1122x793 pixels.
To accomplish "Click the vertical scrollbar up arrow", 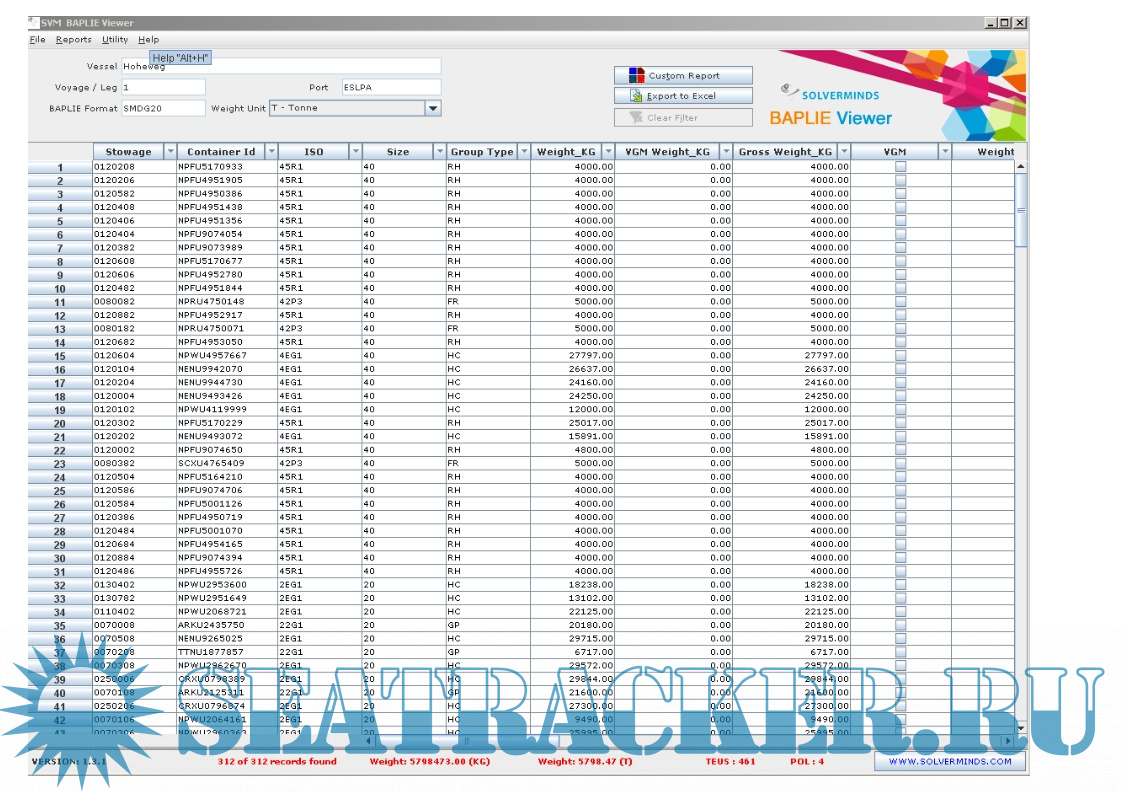I will (1020, 167).
